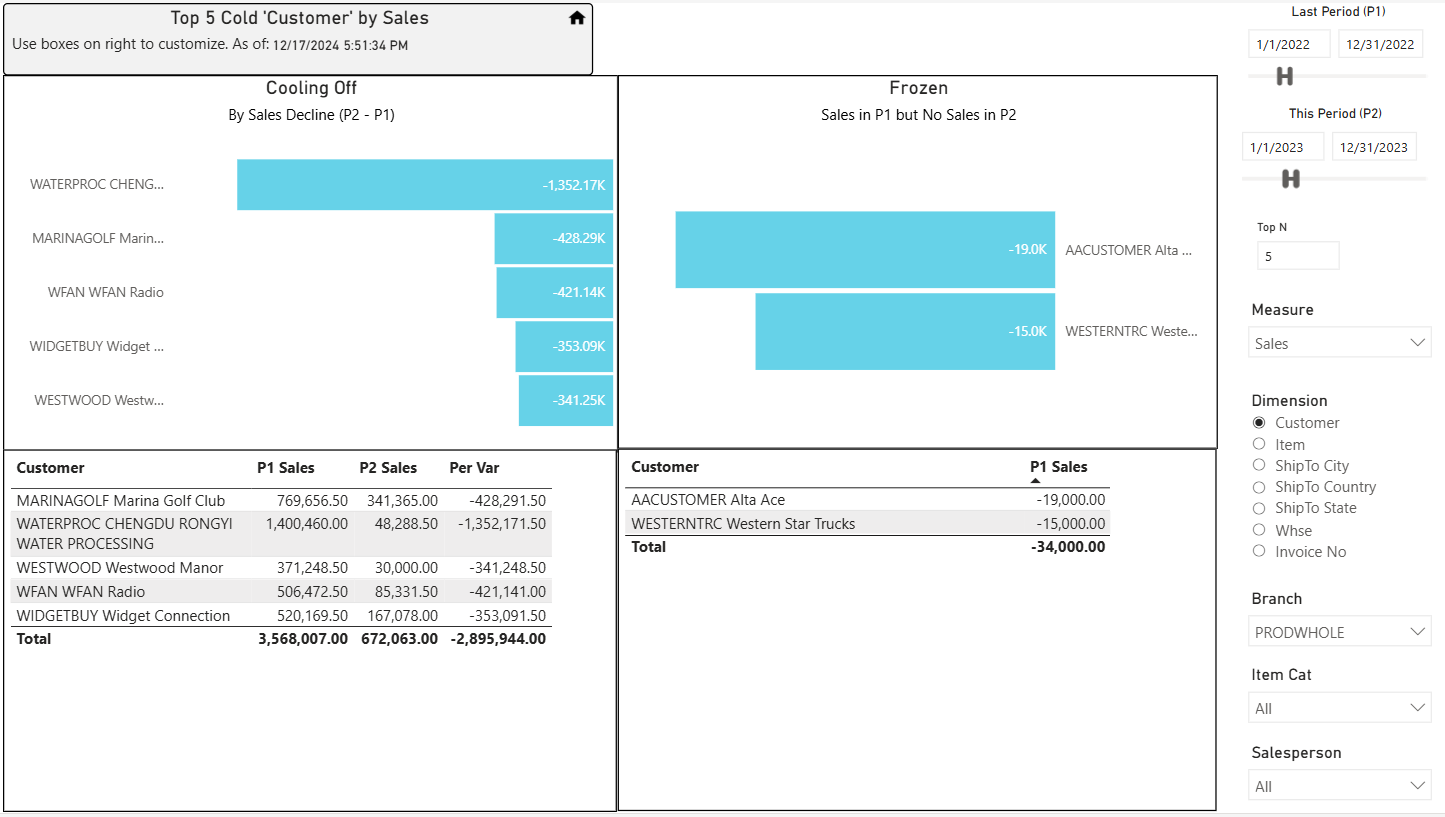This screenshot has width=1445, height=817.
Task: Select the Item dimension radio button
Action: point(1259,444)
